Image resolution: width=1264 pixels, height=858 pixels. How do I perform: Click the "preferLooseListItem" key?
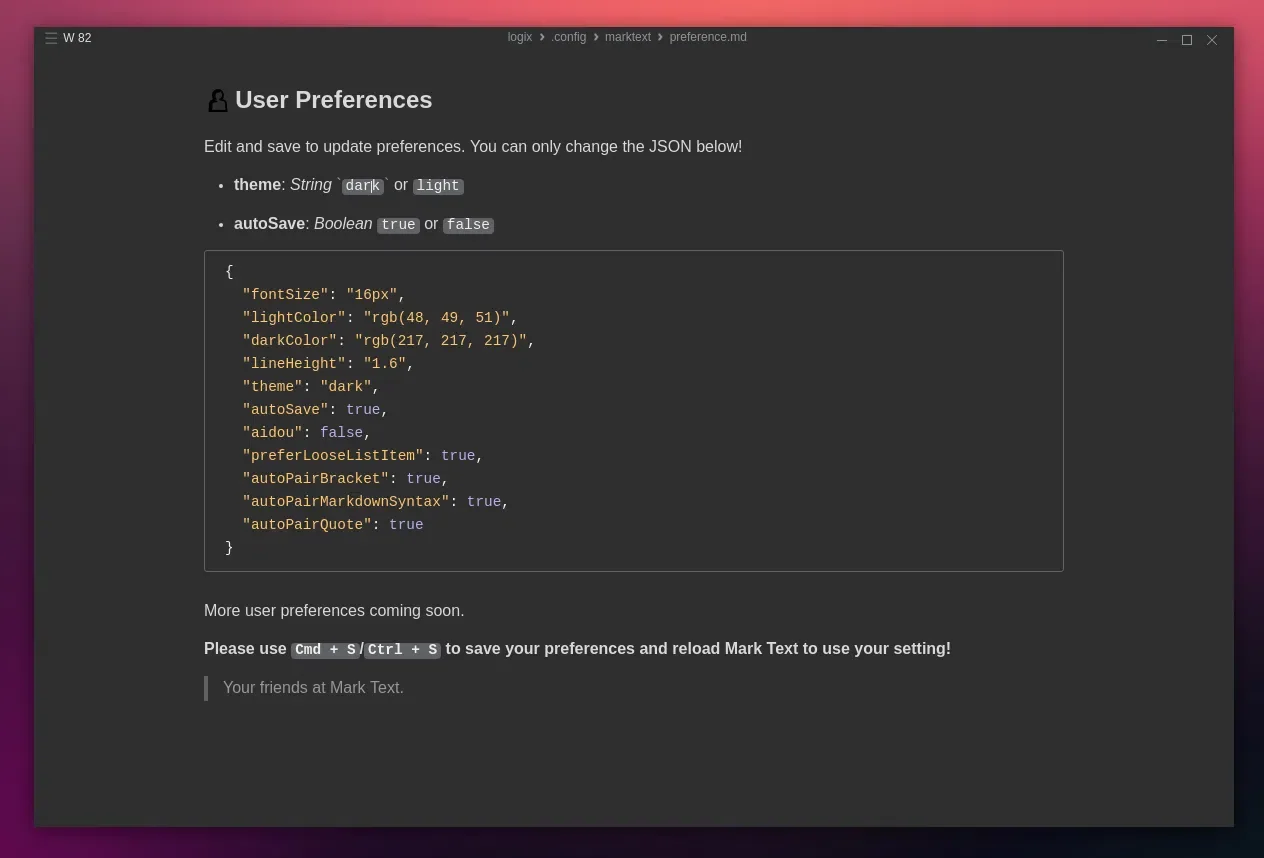[x=333, y=456]
